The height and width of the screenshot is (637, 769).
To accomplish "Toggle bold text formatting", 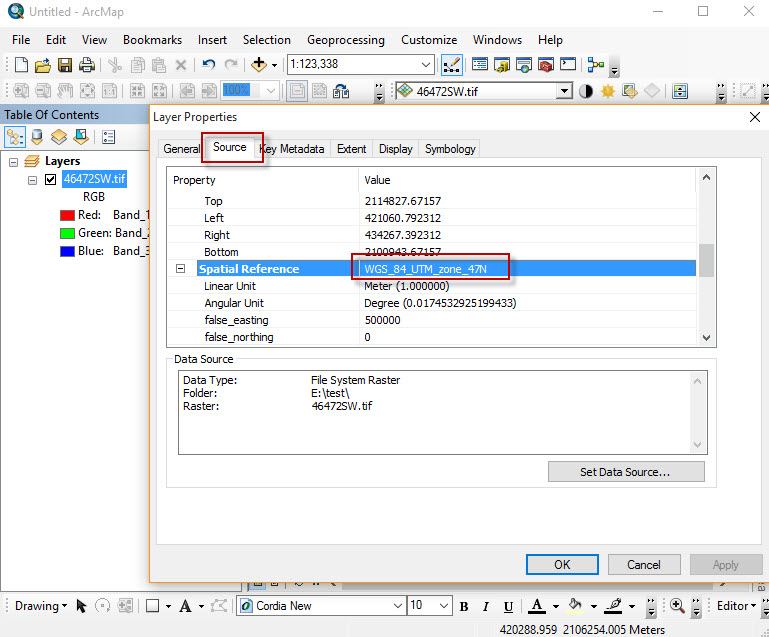I will [x=464, y=607].
